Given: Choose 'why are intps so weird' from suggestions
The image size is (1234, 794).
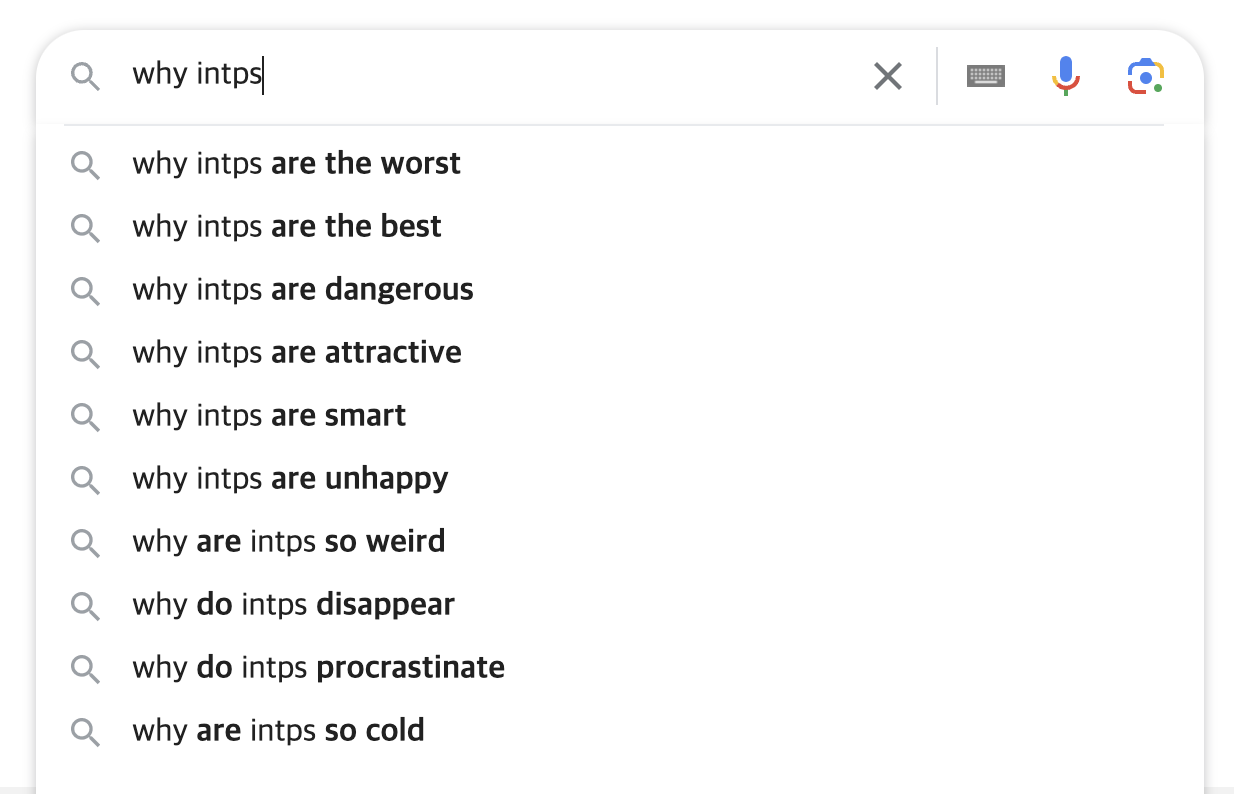Looking at the screenshot, I should tap(289, 543).
